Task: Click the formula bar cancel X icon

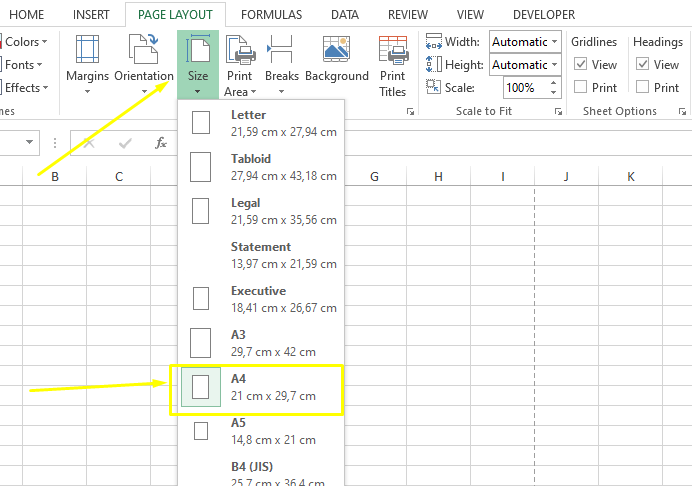Action: 89,143
